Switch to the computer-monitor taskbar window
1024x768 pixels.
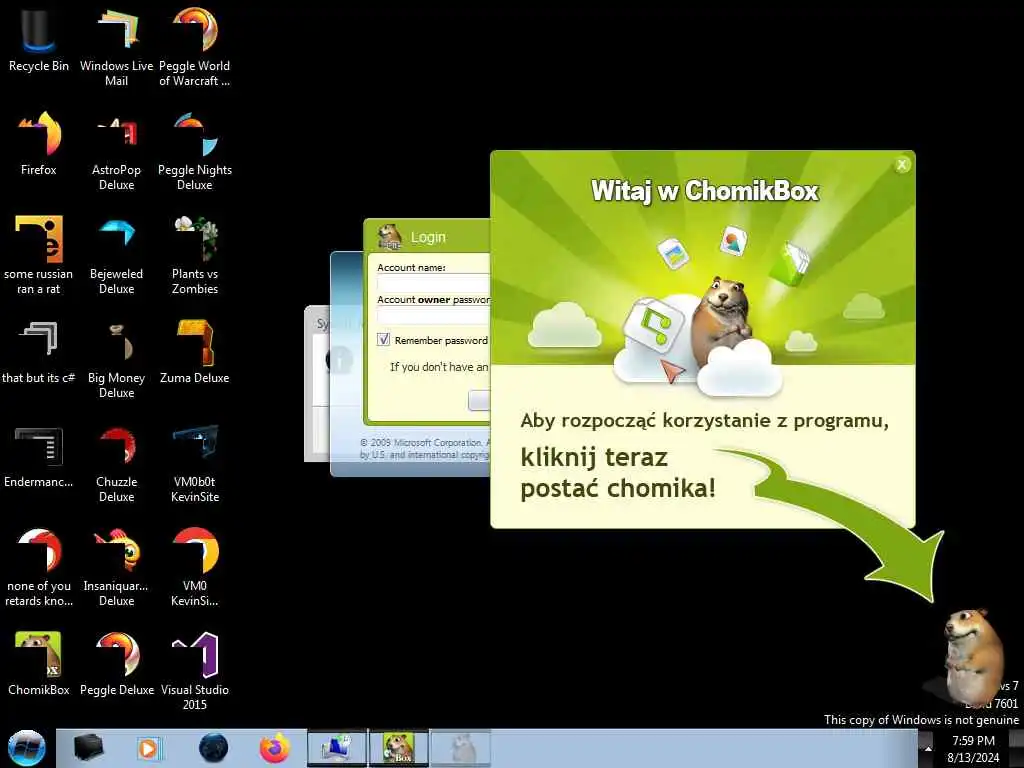point(337,748)
